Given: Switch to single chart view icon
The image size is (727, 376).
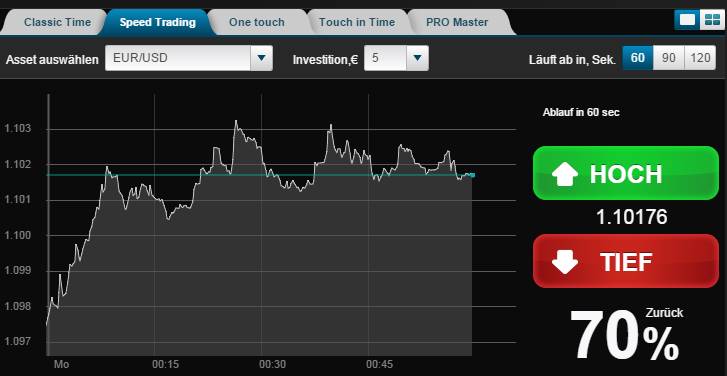Looking at the screenshot, I should point(687,19).
